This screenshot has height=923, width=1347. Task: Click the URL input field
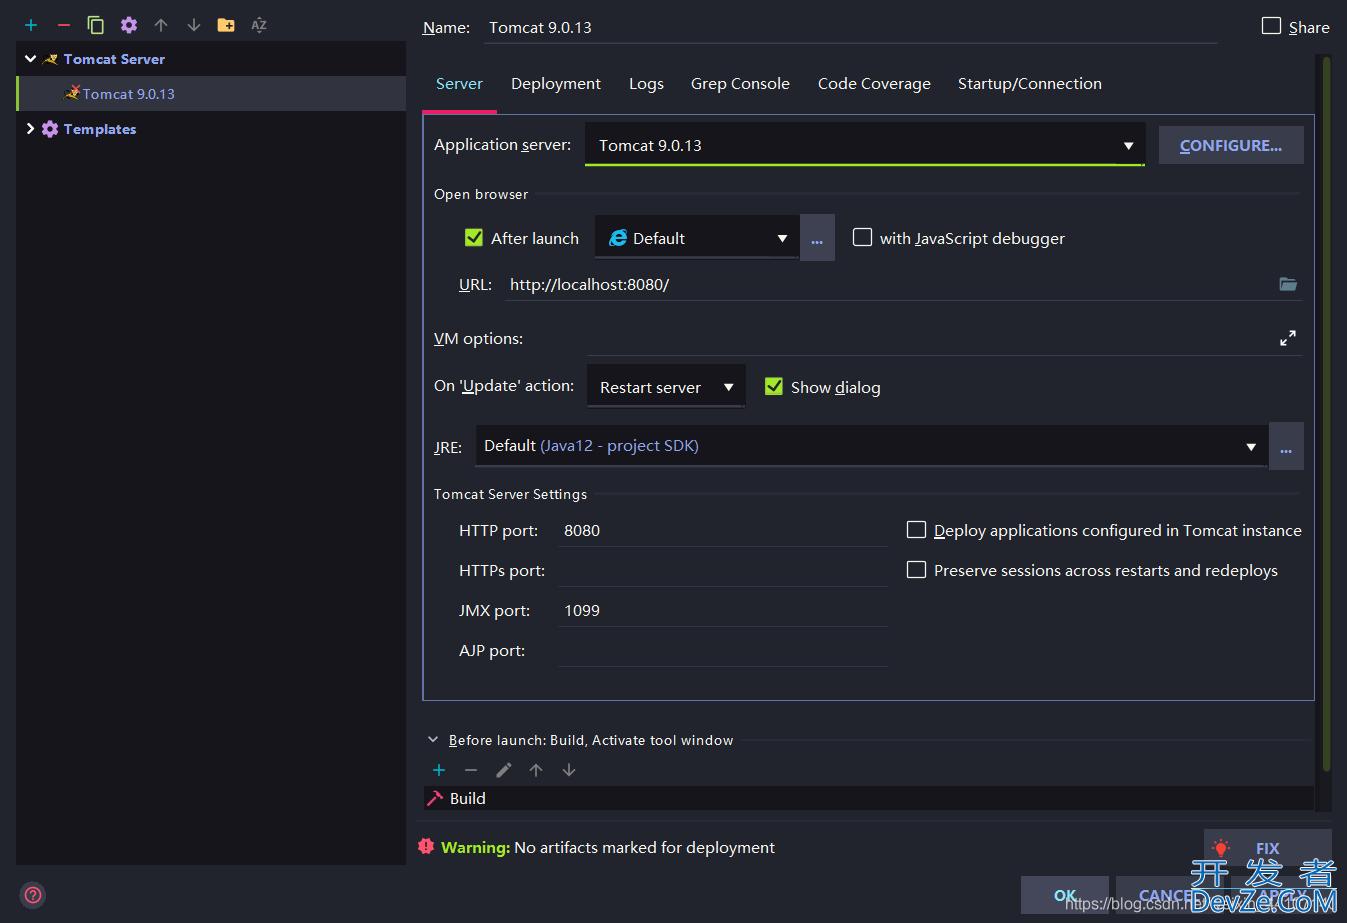point(890,284)
